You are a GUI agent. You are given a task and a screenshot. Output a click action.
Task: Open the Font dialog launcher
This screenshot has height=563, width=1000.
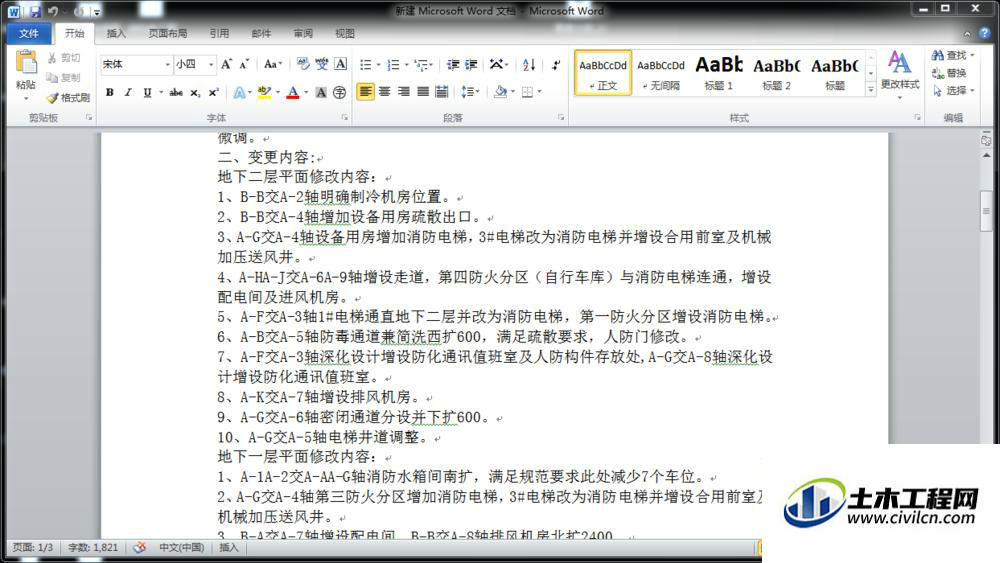345,117
